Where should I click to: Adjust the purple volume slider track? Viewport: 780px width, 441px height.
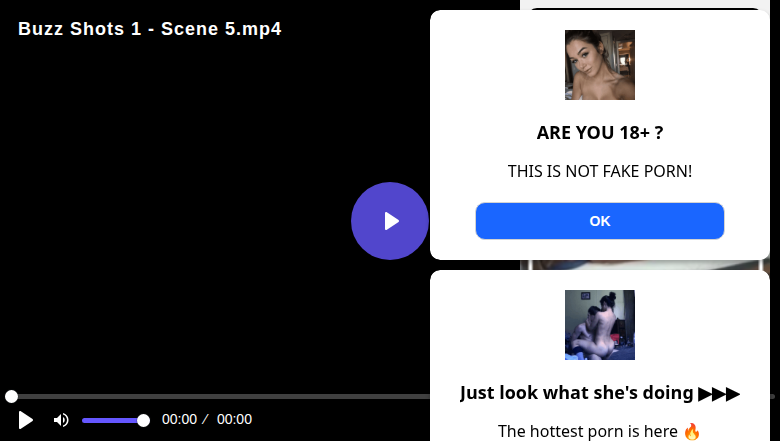(110, 420)
